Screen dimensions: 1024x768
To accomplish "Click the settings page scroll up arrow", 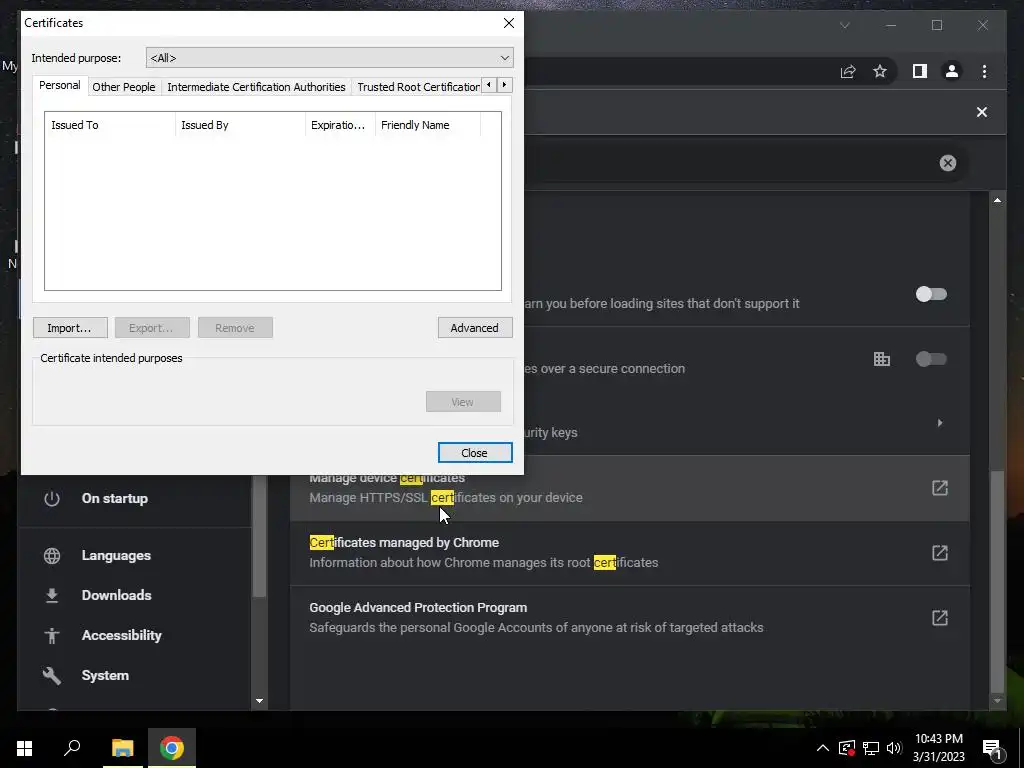I will click(997, 200).
